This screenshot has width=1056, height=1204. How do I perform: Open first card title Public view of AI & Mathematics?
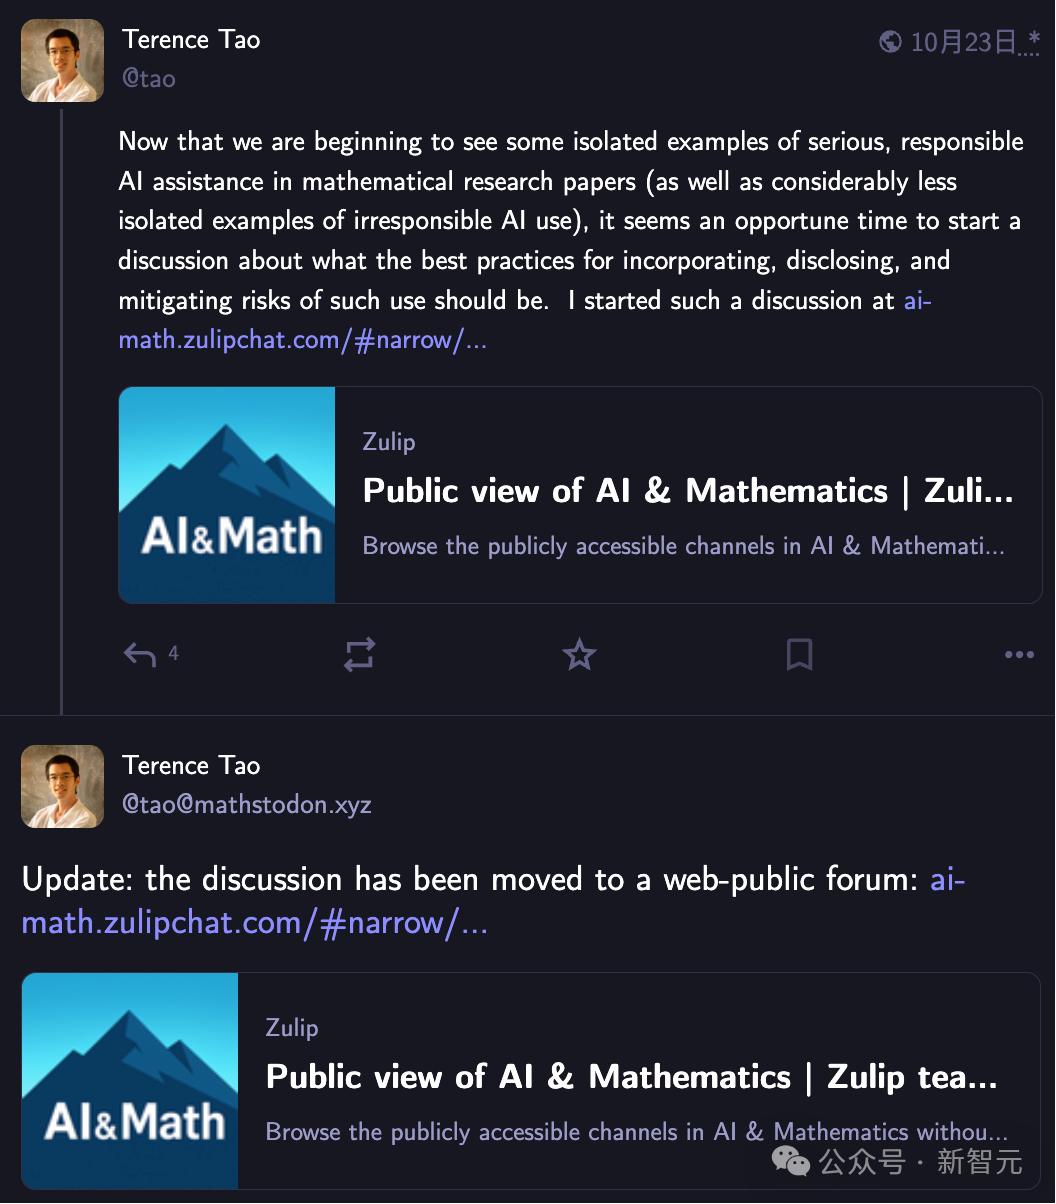pos(688,491)
